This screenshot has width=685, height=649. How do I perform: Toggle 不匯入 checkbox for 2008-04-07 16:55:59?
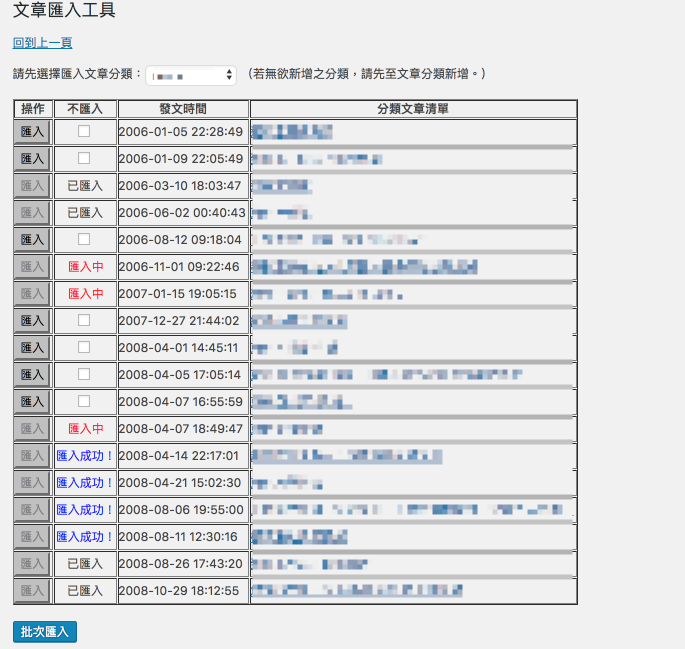click(84, 401)
